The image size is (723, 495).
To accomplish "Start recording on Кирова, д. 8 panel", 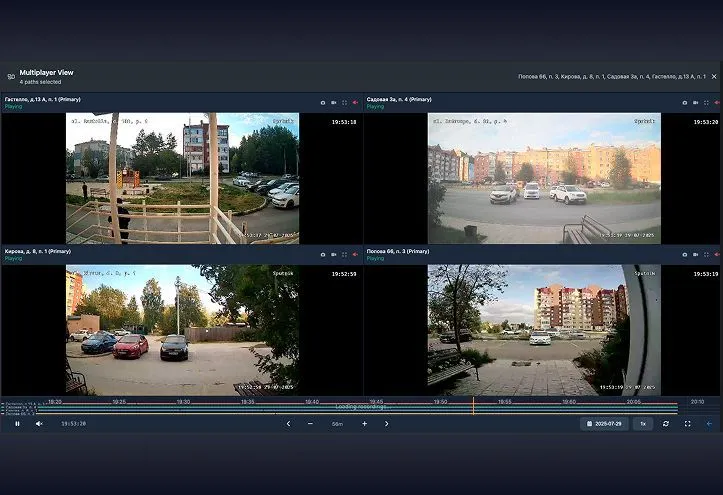I will 334,254.
